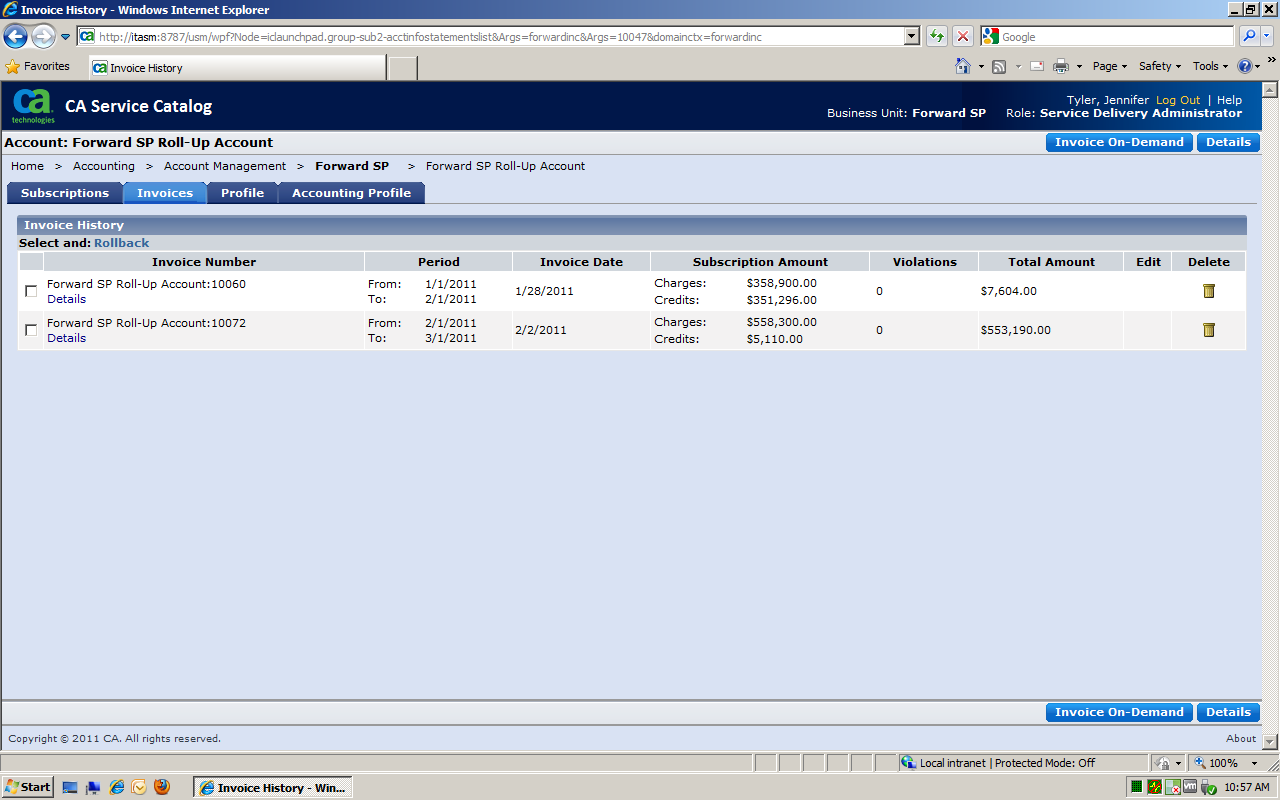The height and width of the screenshot is (800, 1280).
Task: Click the VMware tools tray icon
Action: click(x=1190, y=787)
